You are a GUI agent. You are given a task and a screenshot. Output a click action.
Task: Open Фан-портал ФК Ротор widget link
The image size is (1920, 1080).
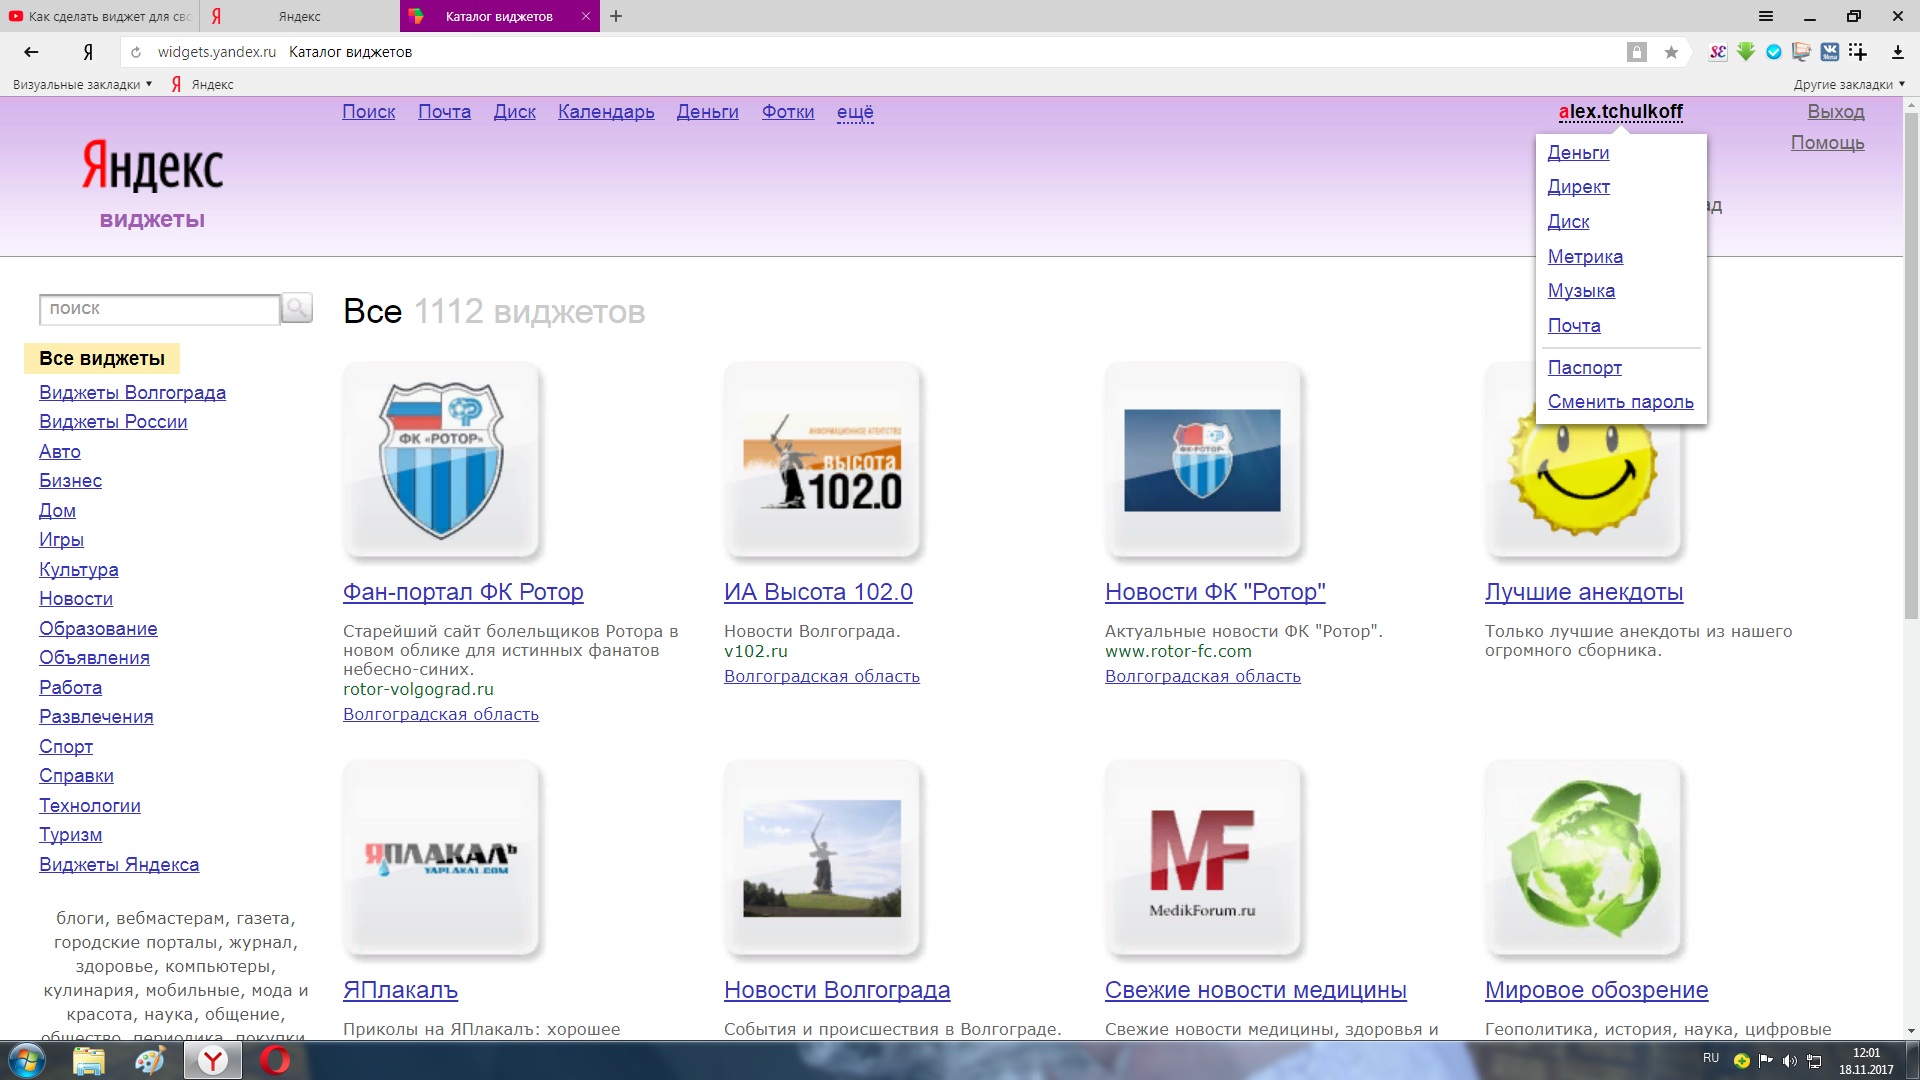(x=463, y=592)
